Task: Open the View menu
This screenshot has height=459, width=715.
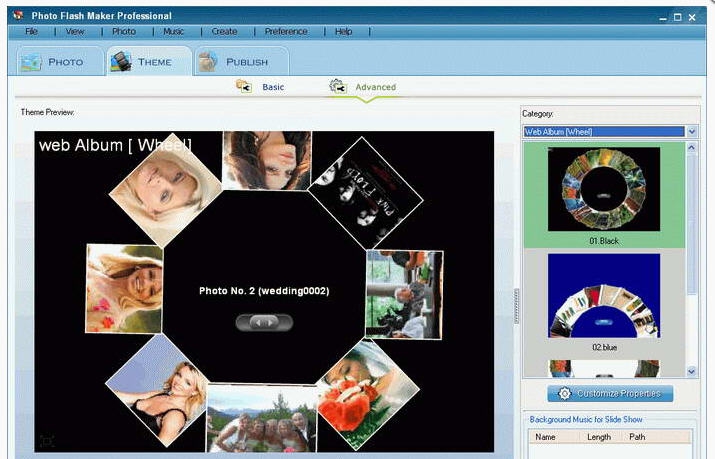Action: coord(75,31)
